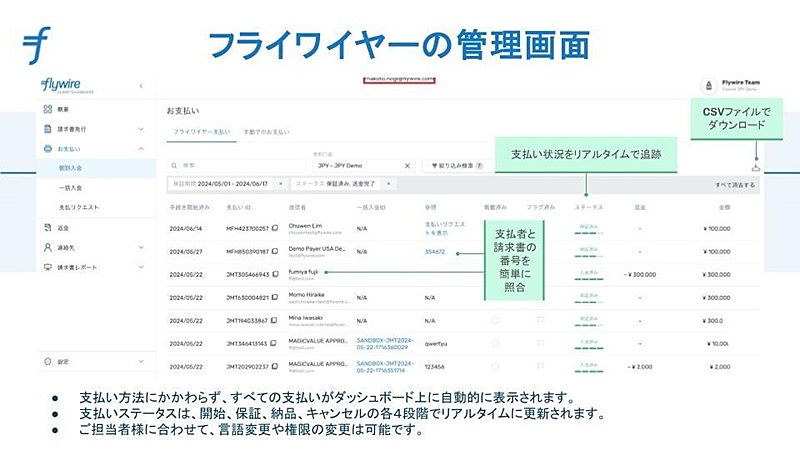The height and width of the screenshot is (450, 800).
Task: Collapse the お支払い menu chevron
Action: (x=141, y=149)
